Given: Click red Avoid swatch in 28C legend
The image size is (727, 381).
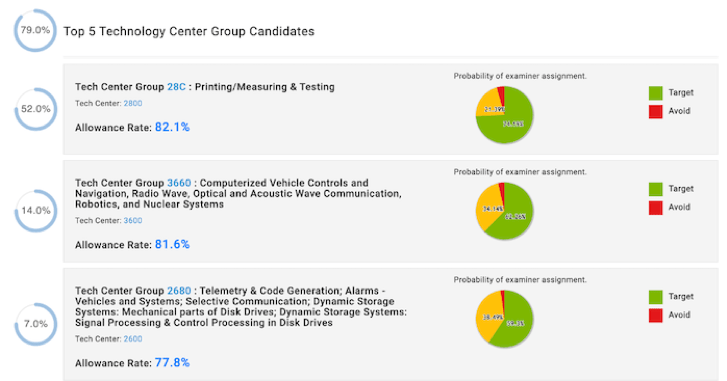Looking at the screenshot, I should [x=656, y=112].
